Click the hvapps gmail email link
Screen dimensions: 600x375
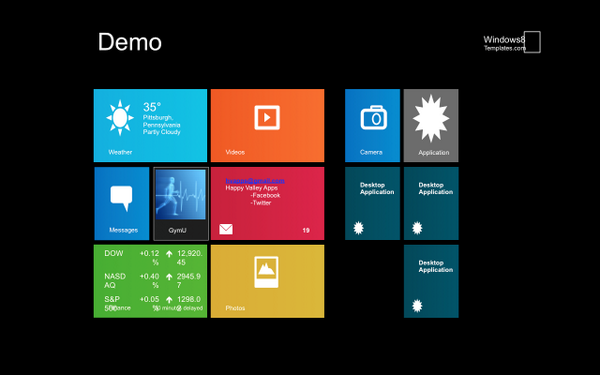255,181
